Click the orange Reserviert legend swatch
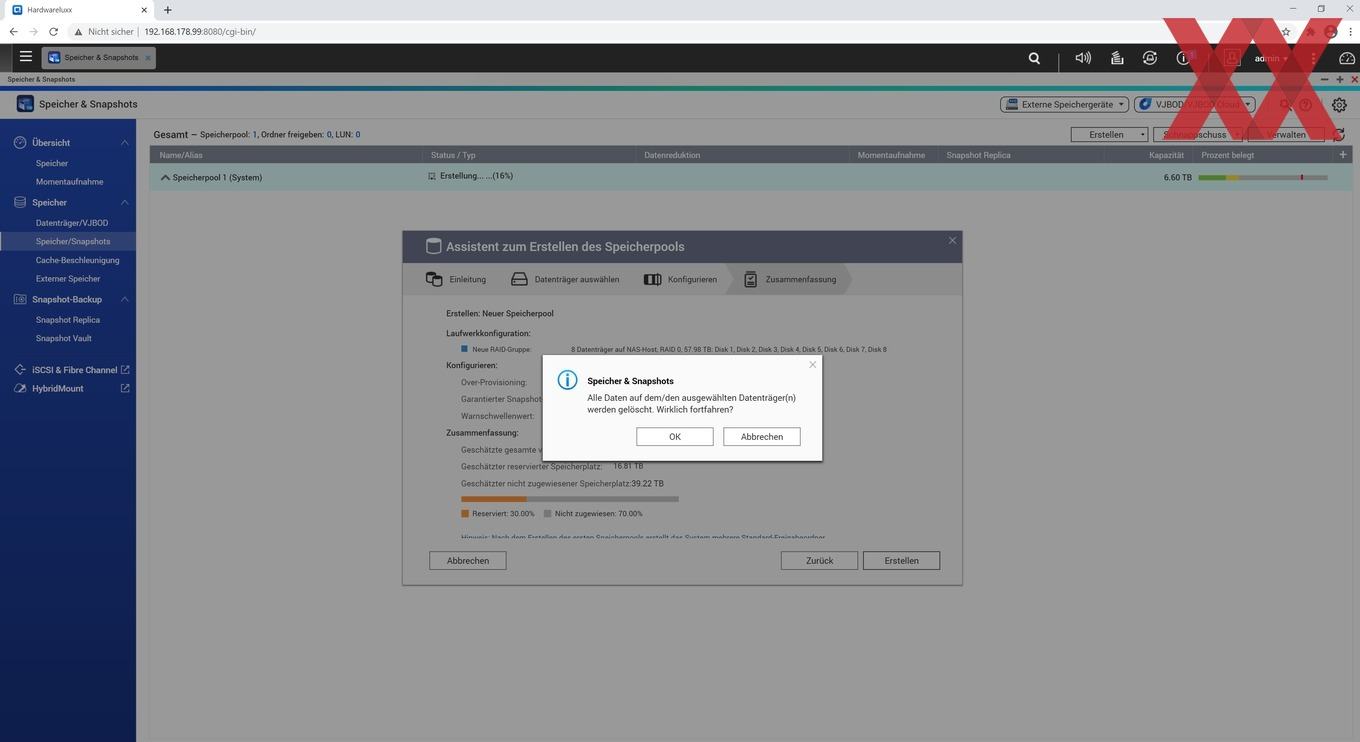1360x742 pixels. click(465, 513)
